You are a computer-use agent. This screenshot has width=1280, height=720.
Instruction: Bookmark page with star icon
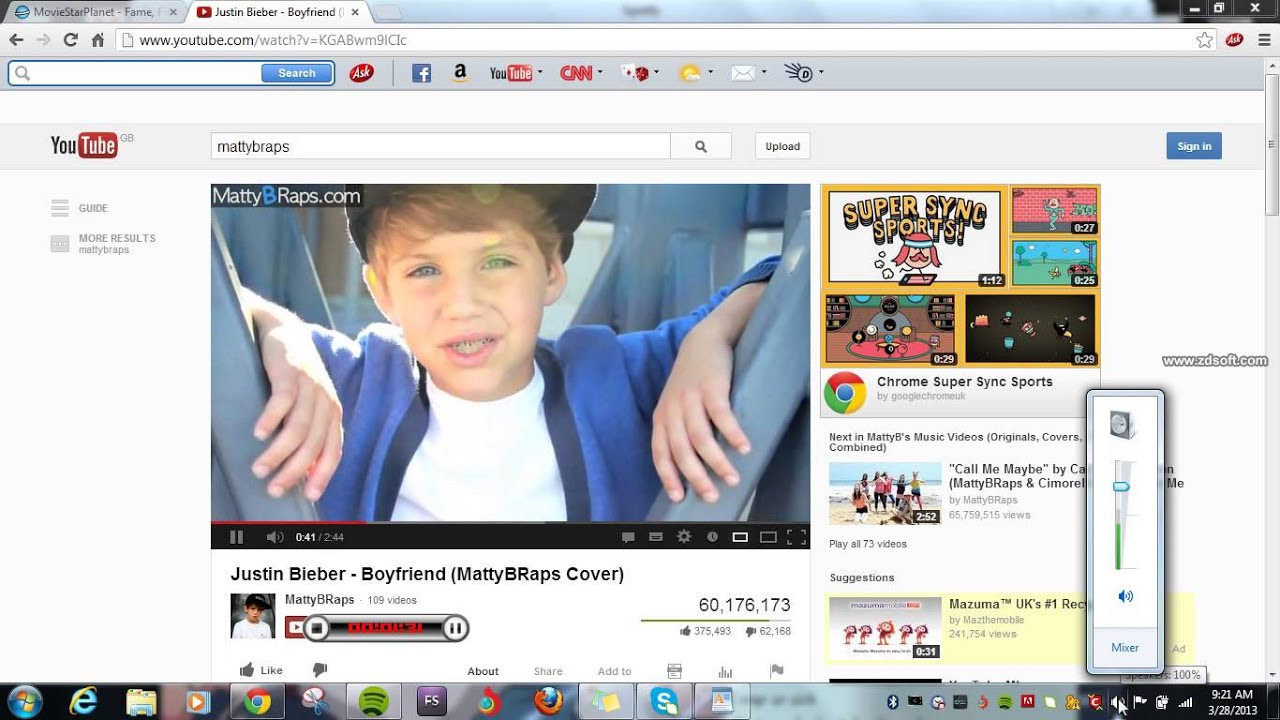click(1205, 40)
